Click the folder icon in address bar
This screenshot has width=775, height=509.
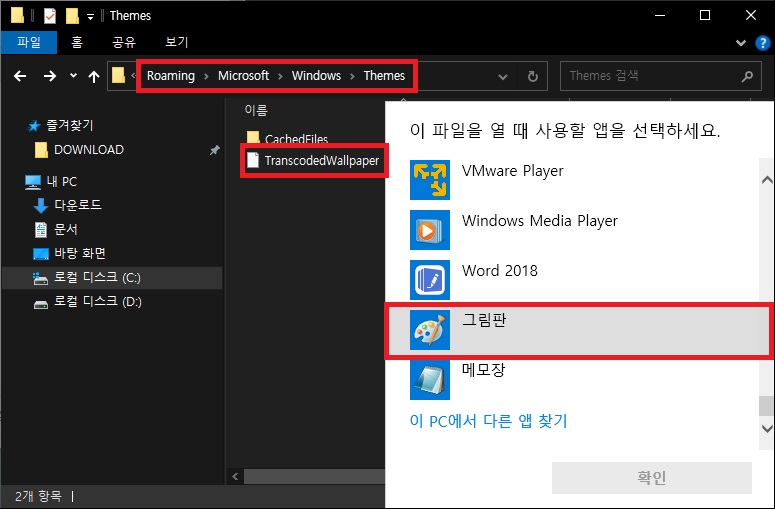pos(118,76)
